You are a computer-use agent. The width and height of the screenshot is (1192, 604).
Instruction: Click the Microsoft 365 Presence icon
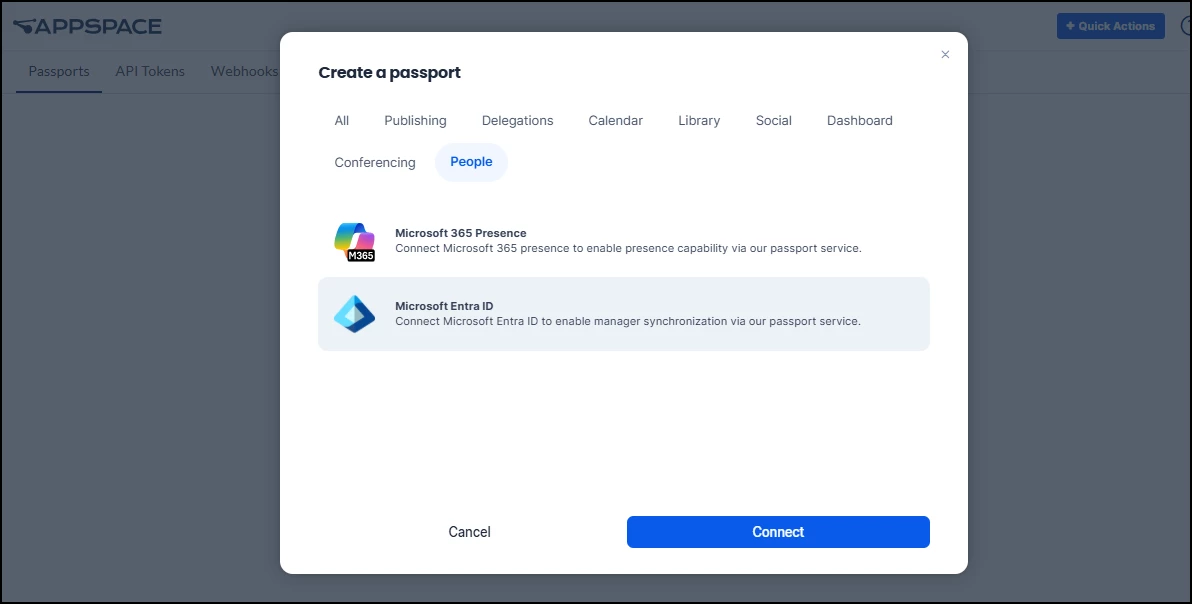click(354, 242)
